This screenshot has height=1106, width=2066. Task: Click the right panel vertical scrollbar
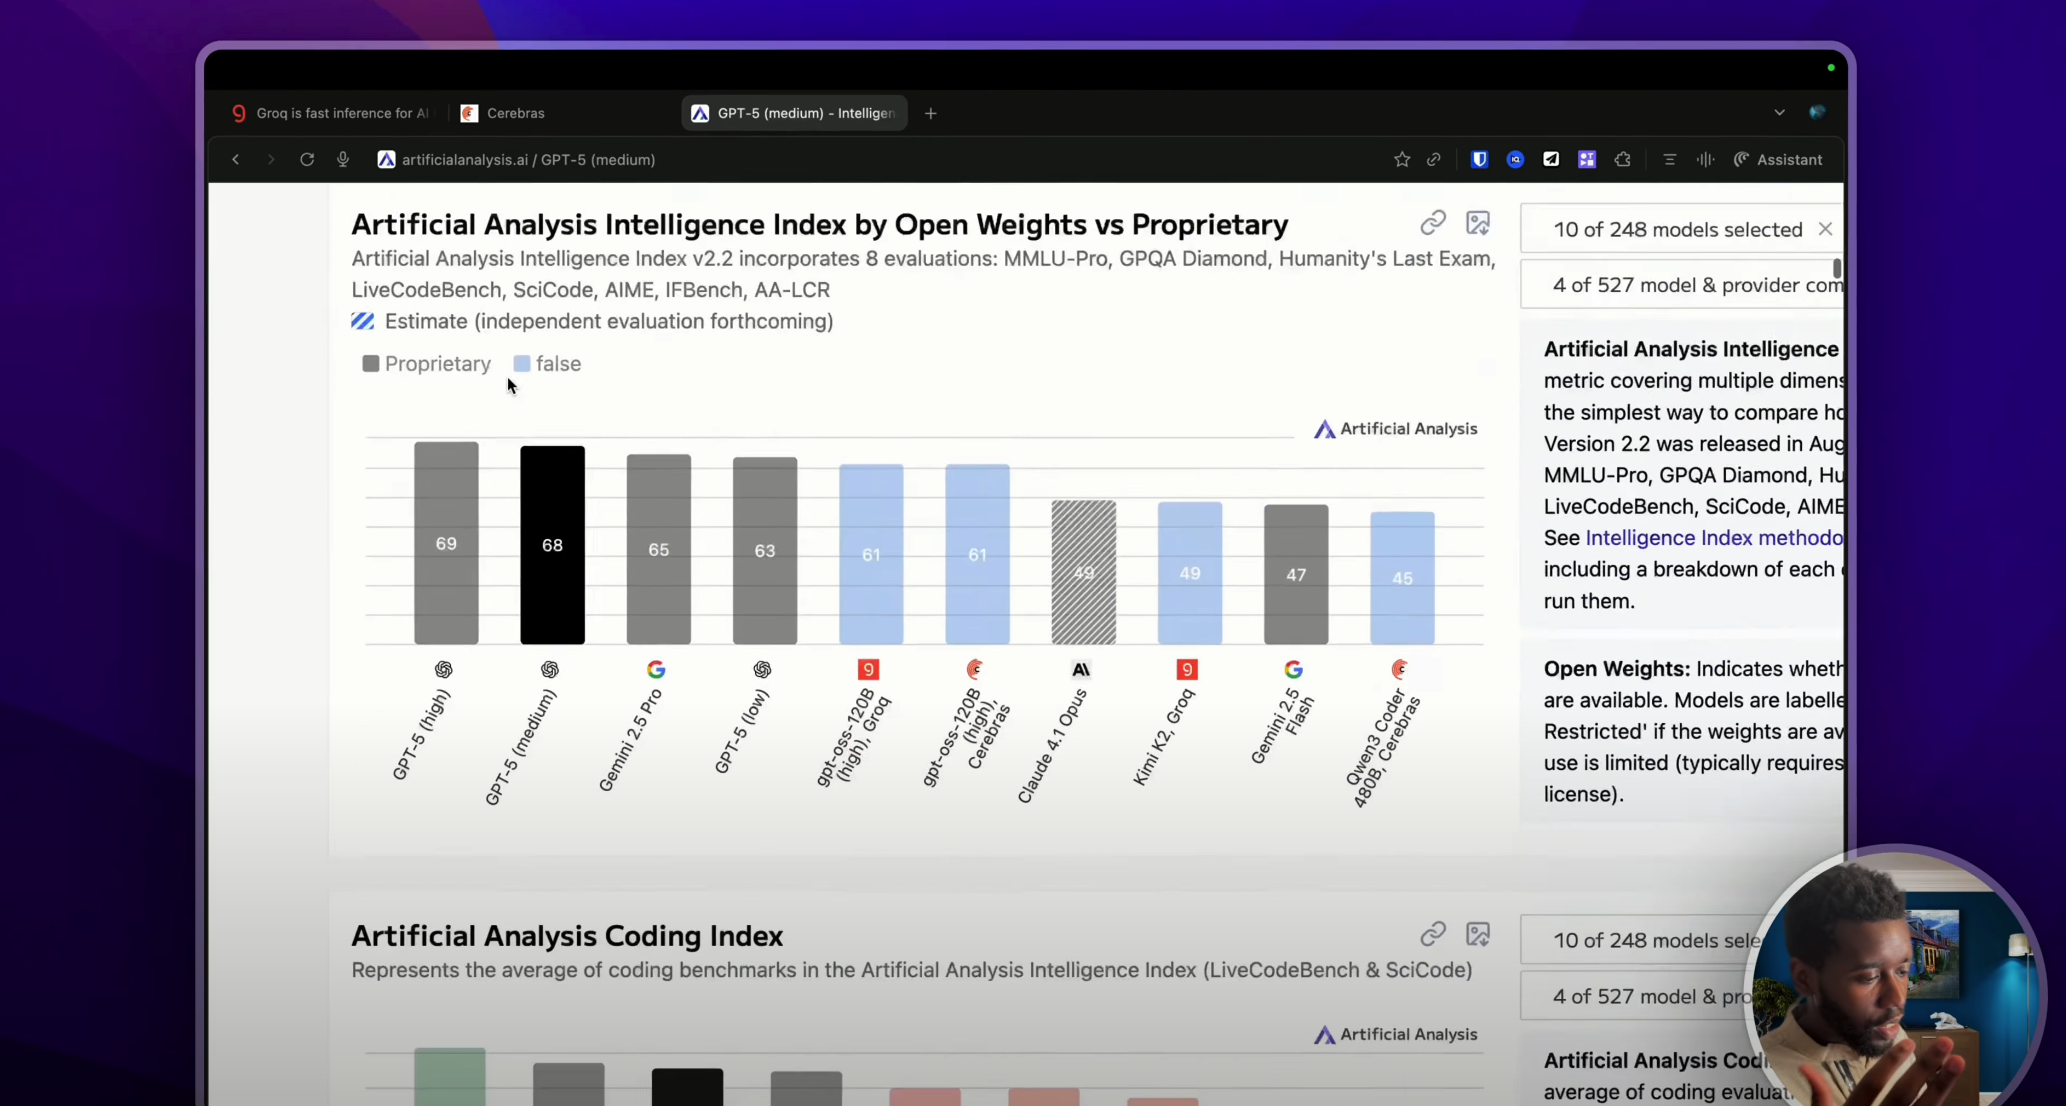tap(1837, 268)
